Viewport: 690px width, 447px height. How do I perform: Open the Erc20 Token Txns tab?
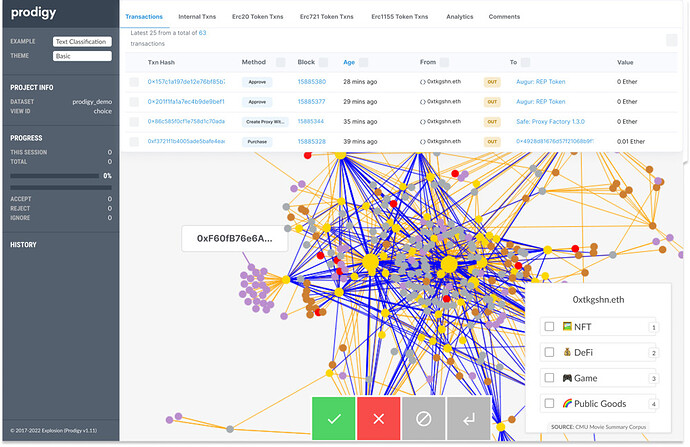point(257,17)
